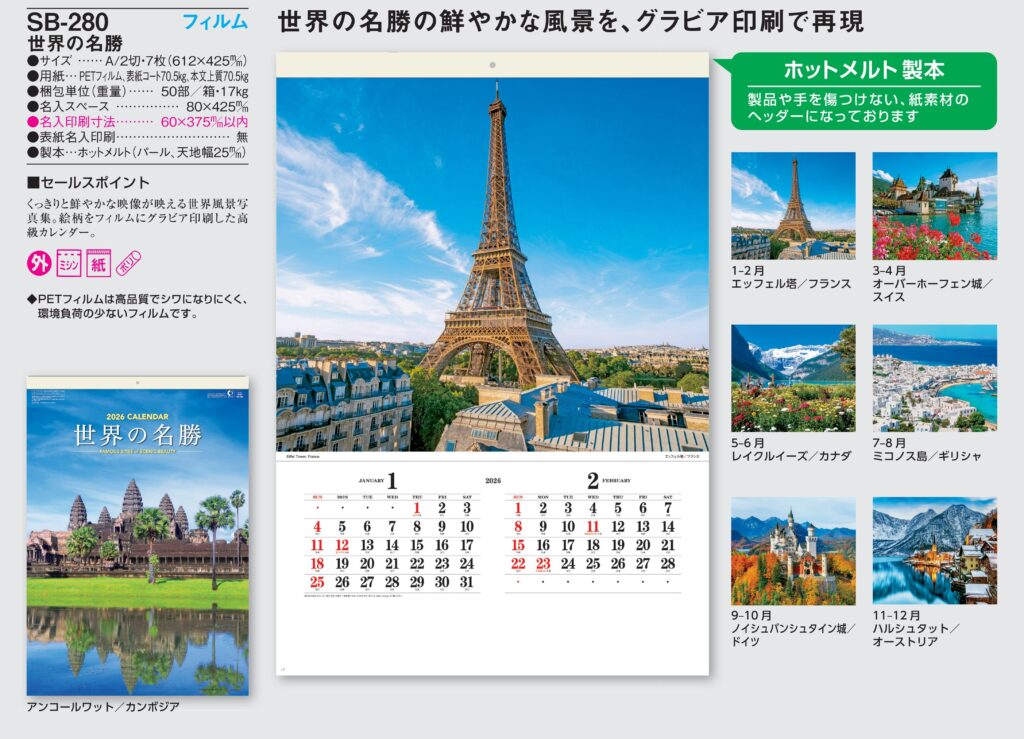Viewport: 1024px width, 739px height.
Task: Select February 11 on the calendar
Action: (x=593, y=527)
